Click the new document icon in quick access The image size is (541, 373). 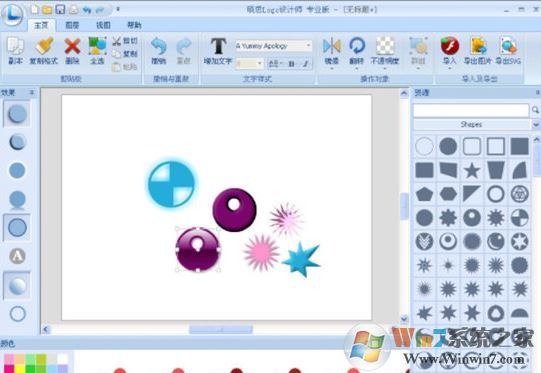coord(35,9)
